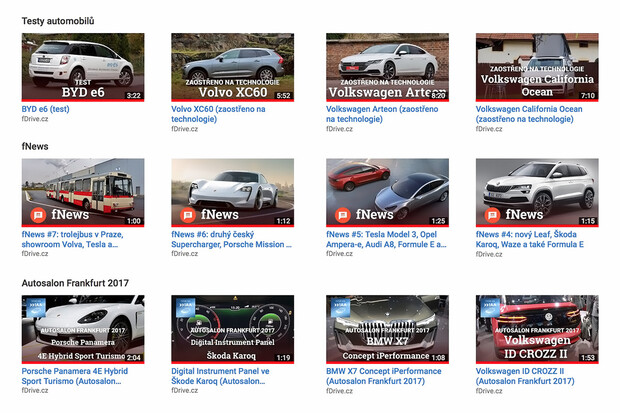
Task: Open the Porsche Panamera 4E Hybrid thumbnail
Action: tap(83, 329)
